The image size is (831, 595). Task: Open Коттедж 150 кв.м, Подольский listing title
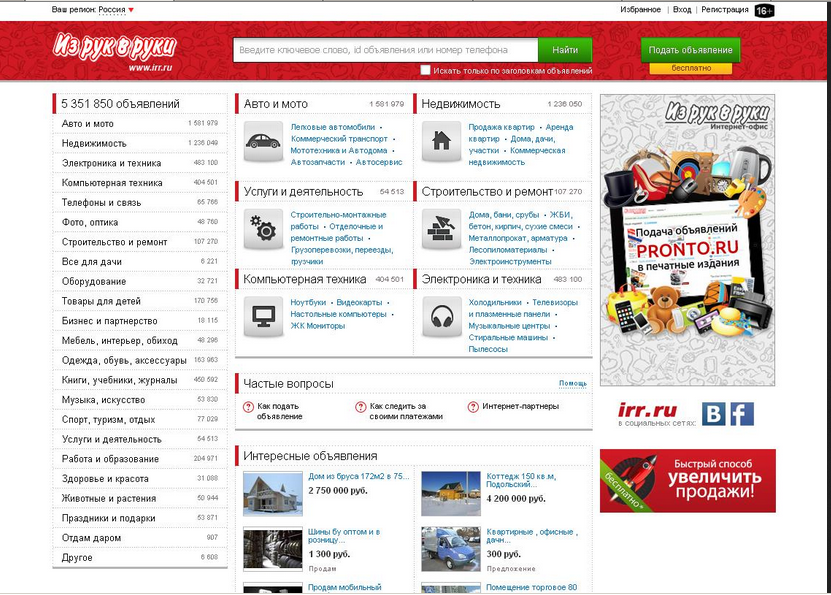point(521,480)
